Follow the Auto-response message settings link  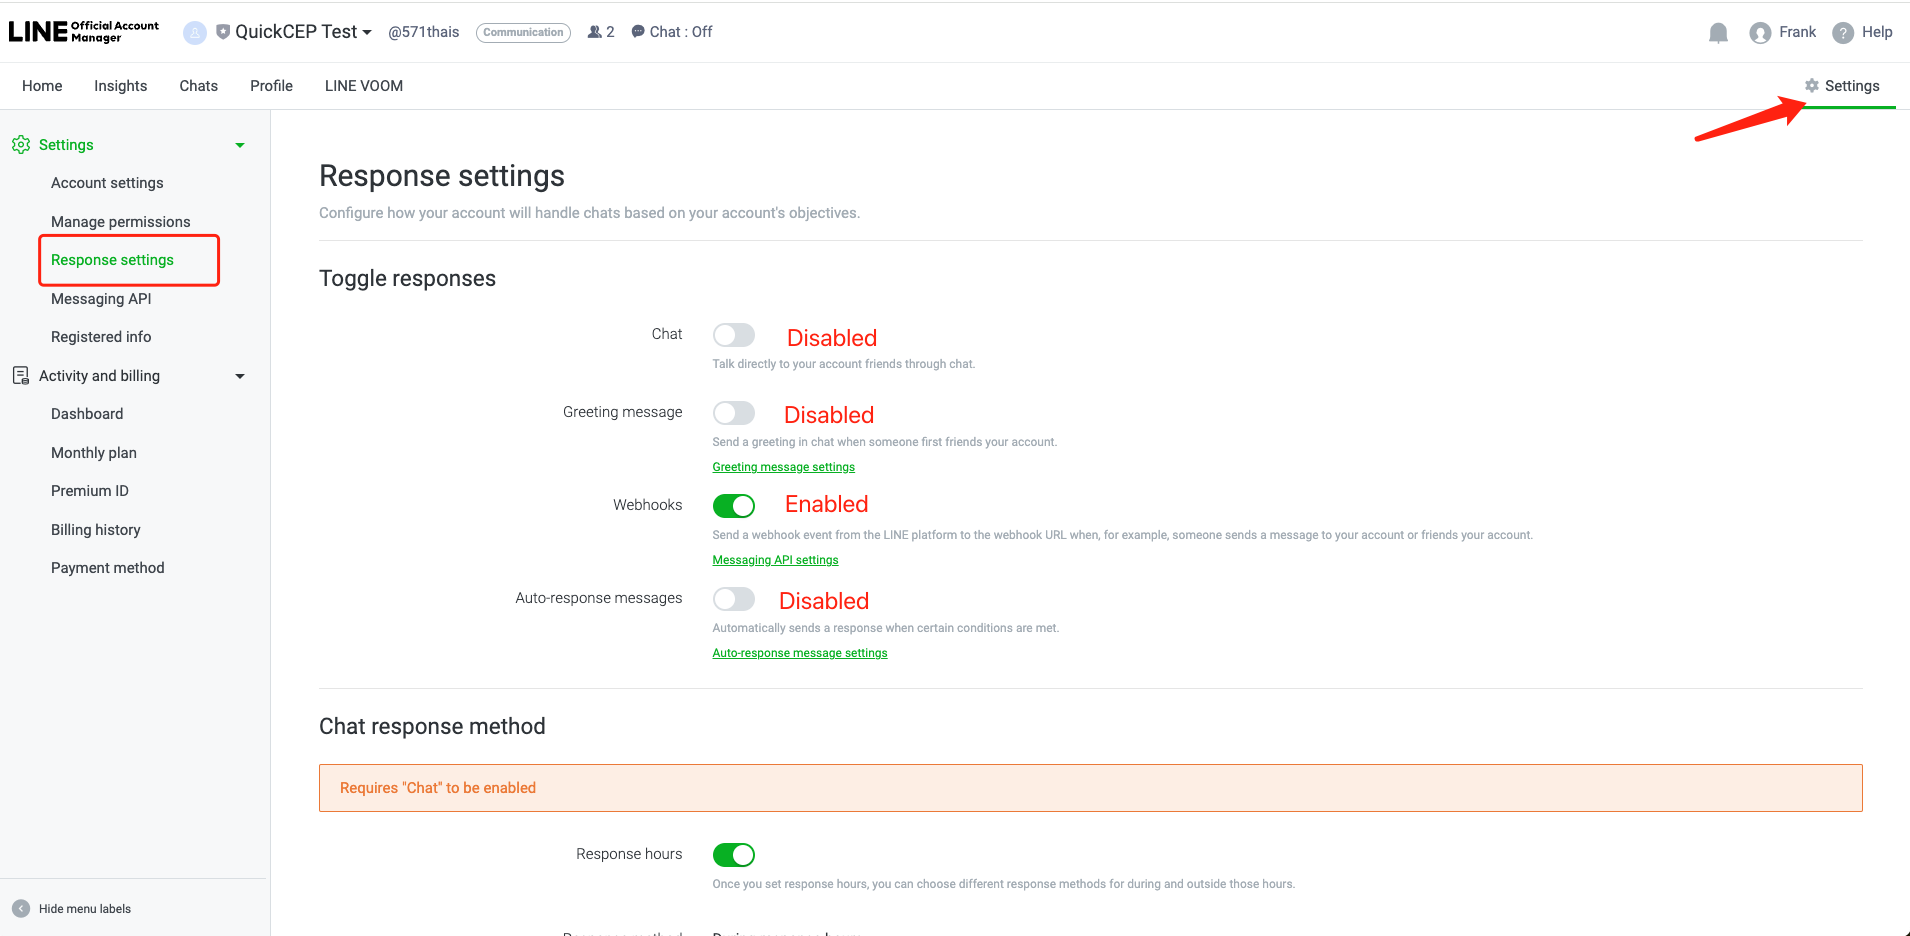click(800, 653)
